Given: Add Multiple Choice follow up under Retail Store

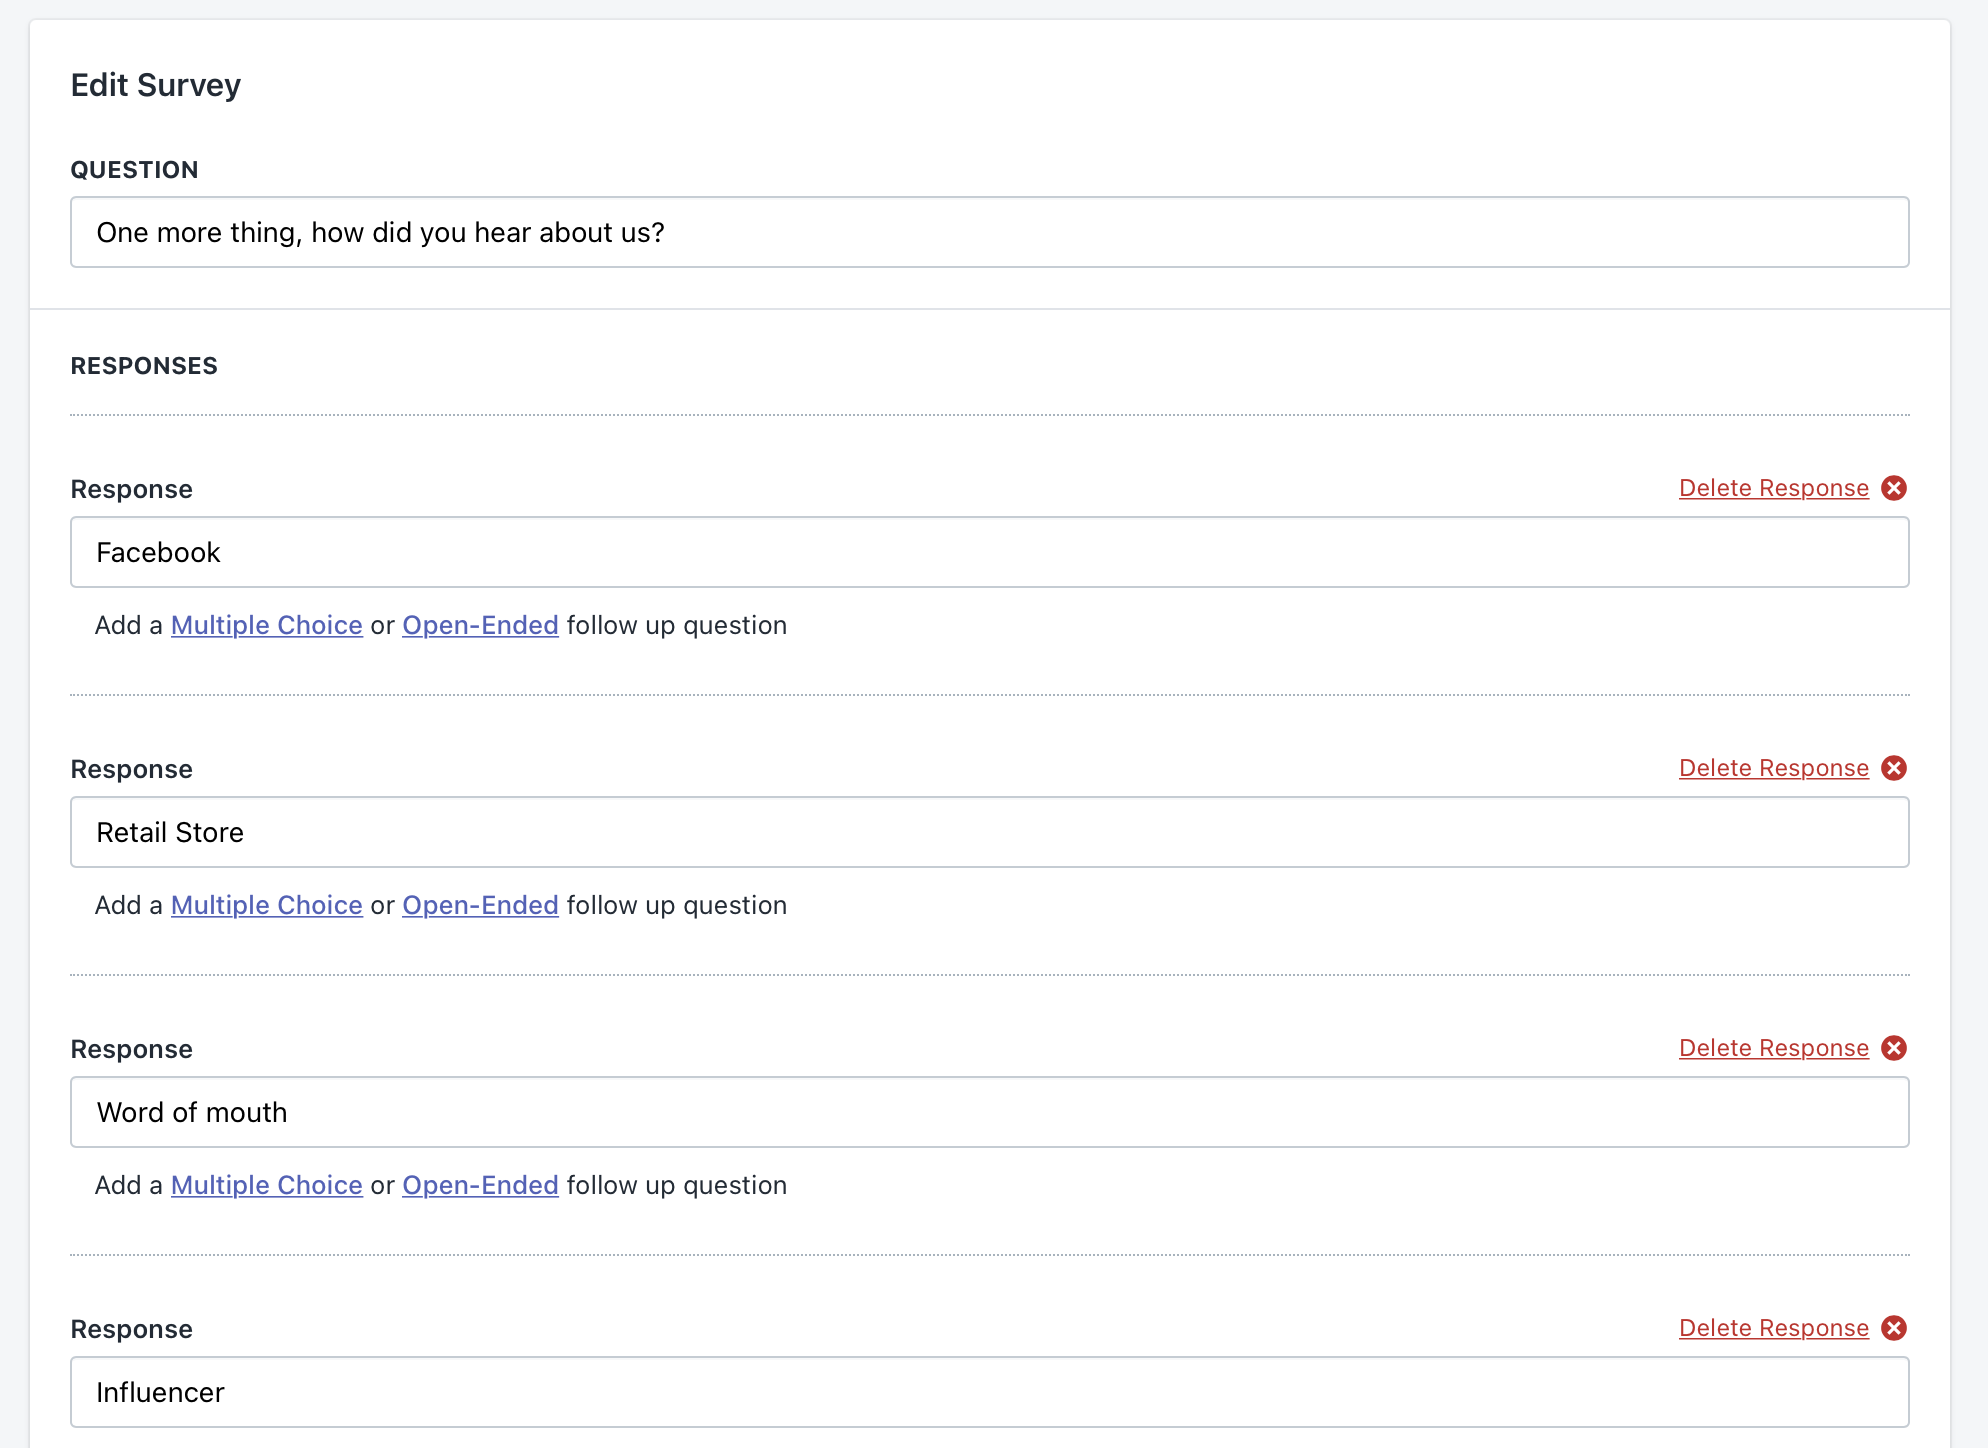Looking at the screenshot, I should (x=266, y=905).
